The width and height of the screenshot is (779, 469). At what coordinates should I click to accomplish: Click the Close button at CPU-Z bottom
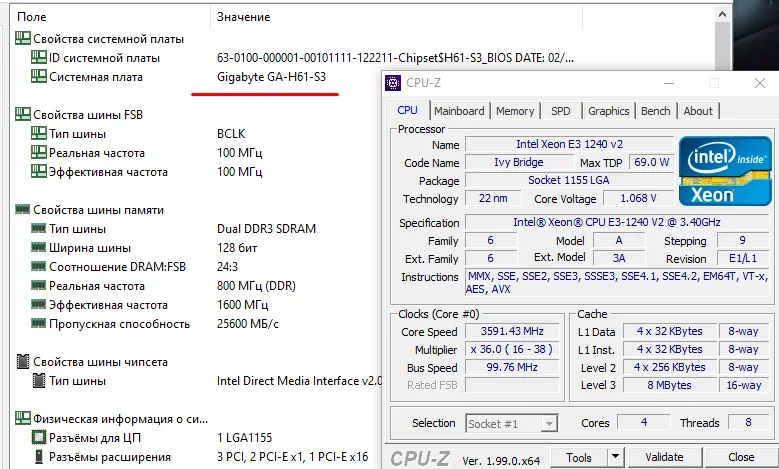click(741, 457)
